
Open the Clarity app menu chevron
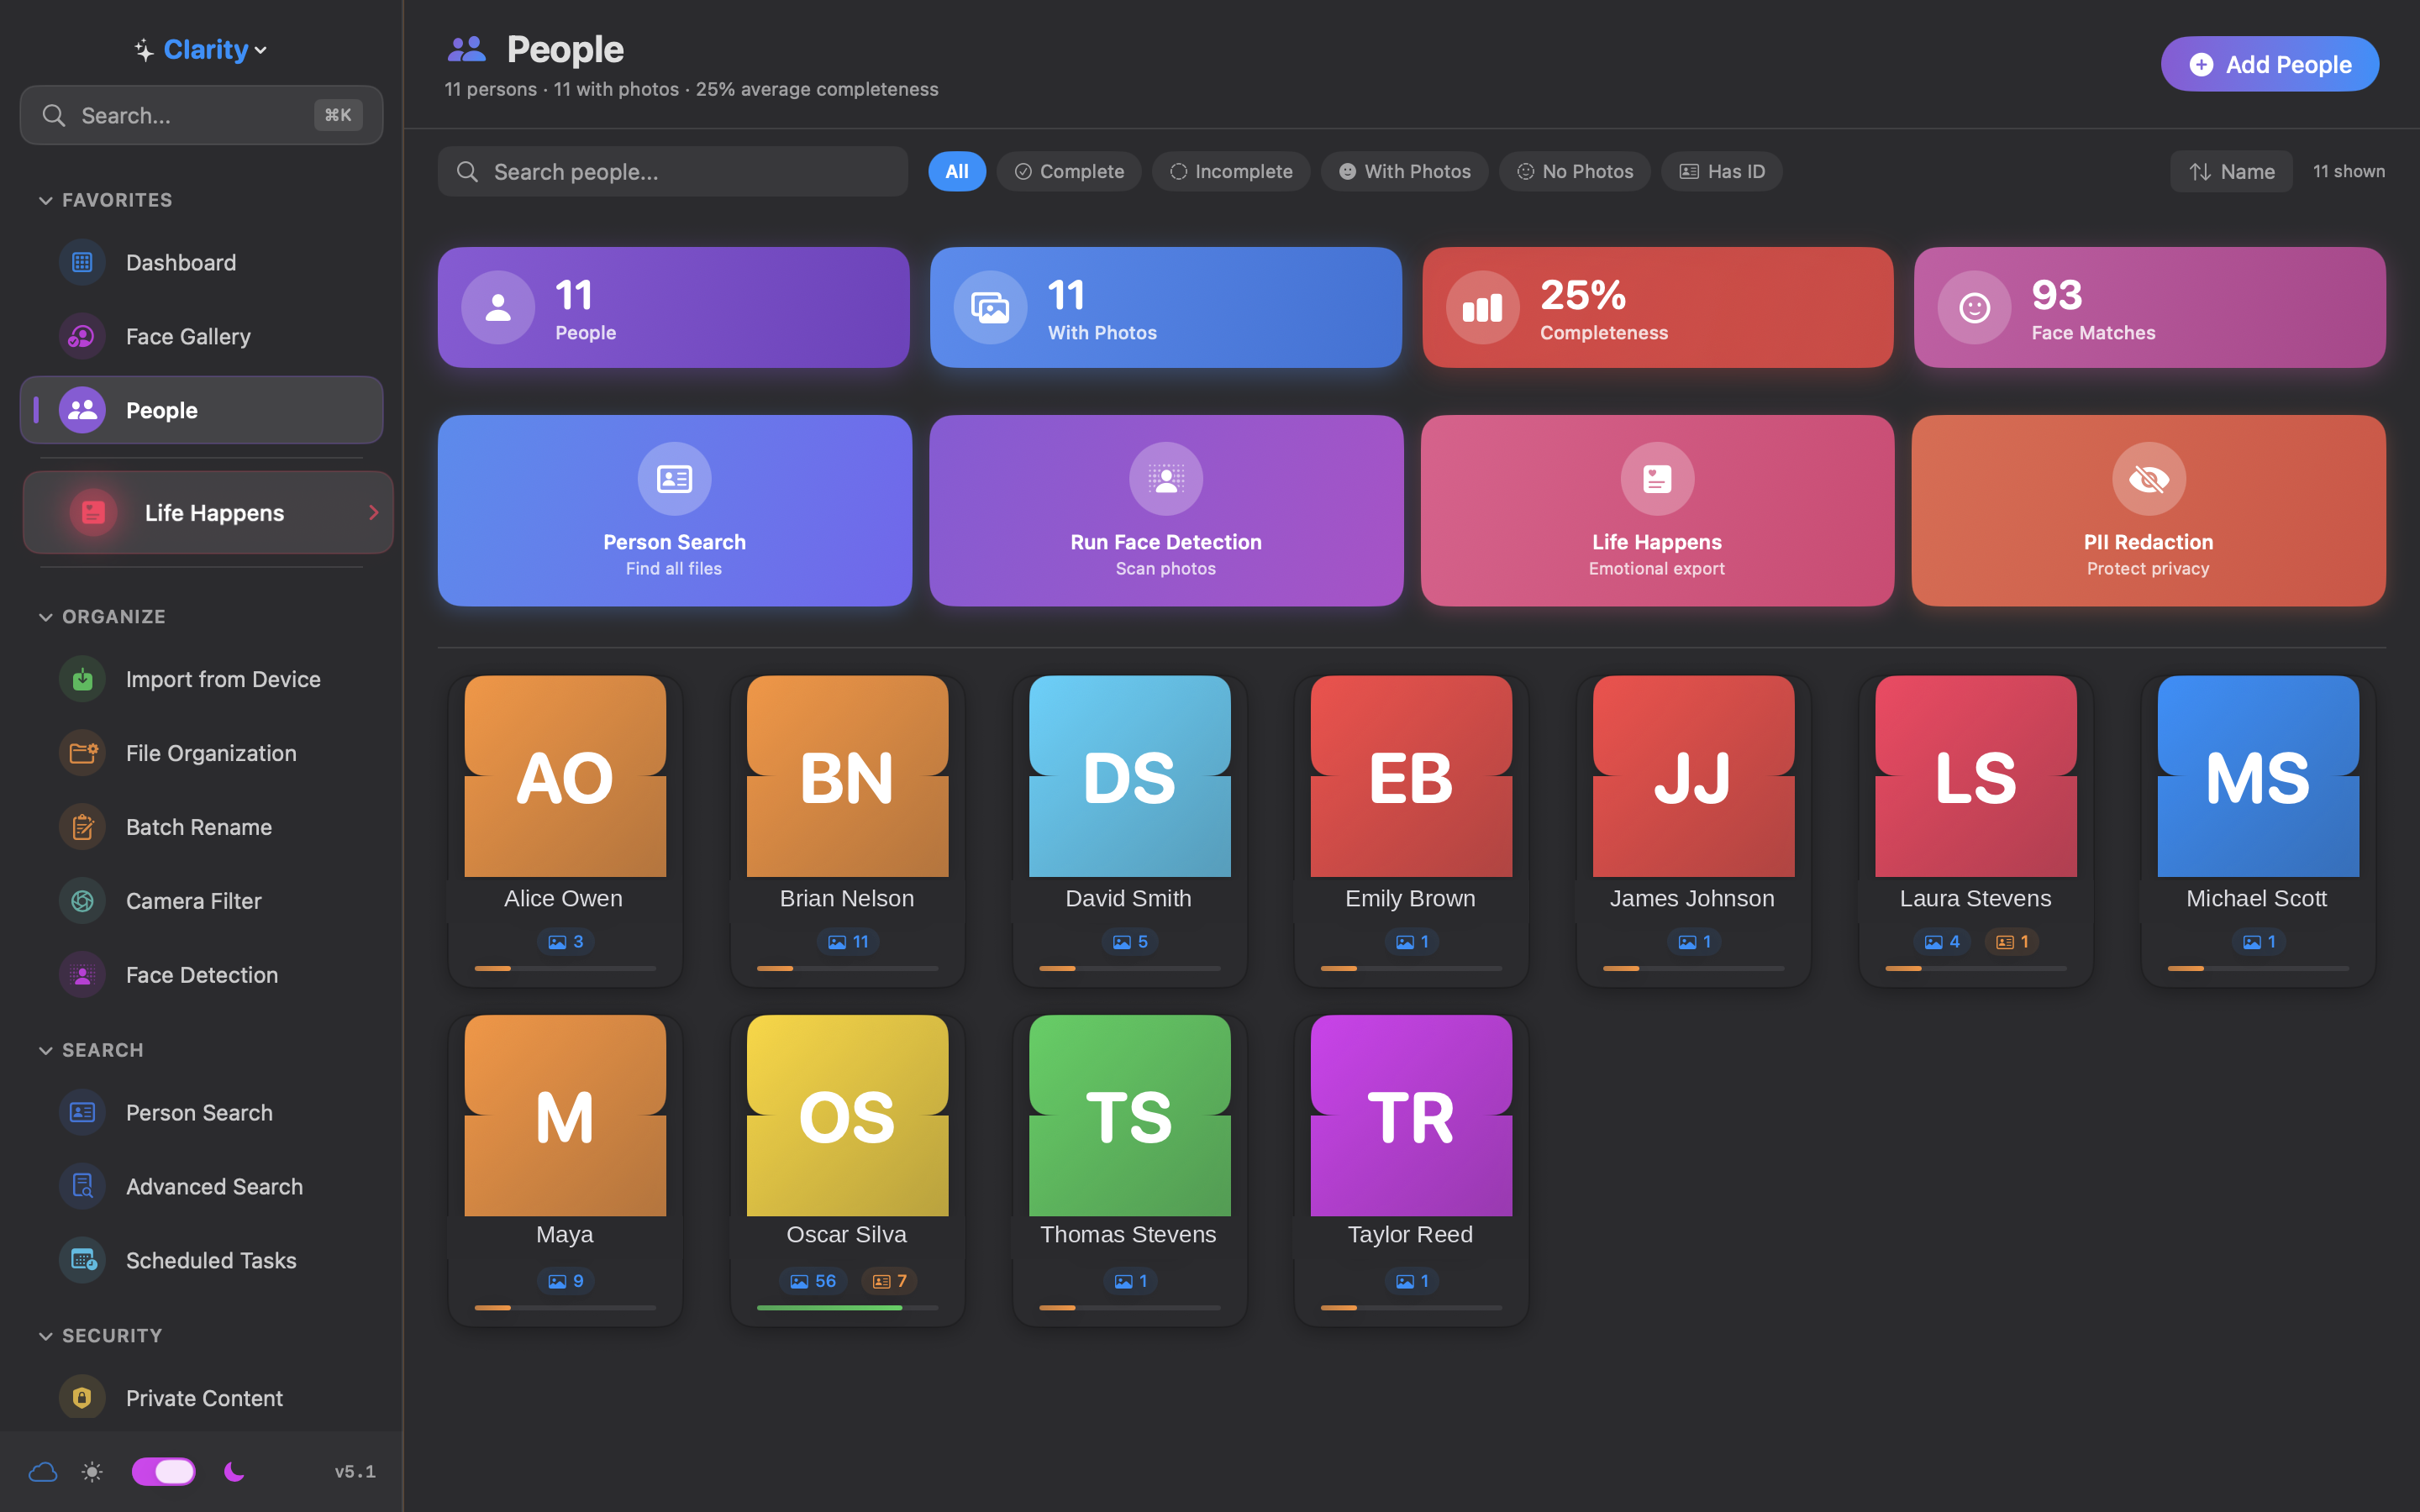pos(261,49)
